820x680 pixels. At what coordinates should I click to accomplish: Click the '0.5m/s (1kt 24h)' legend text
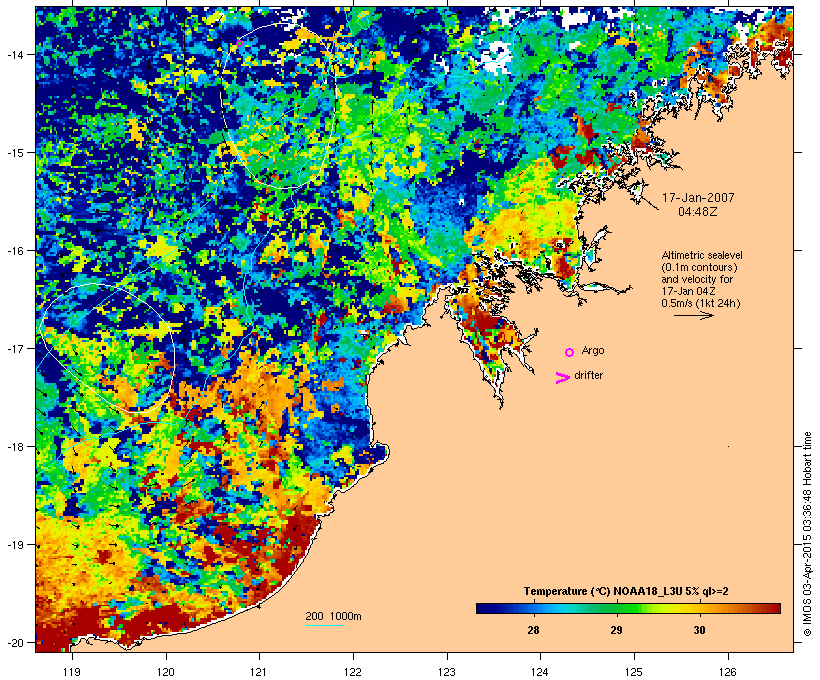[x=701, y=303]
